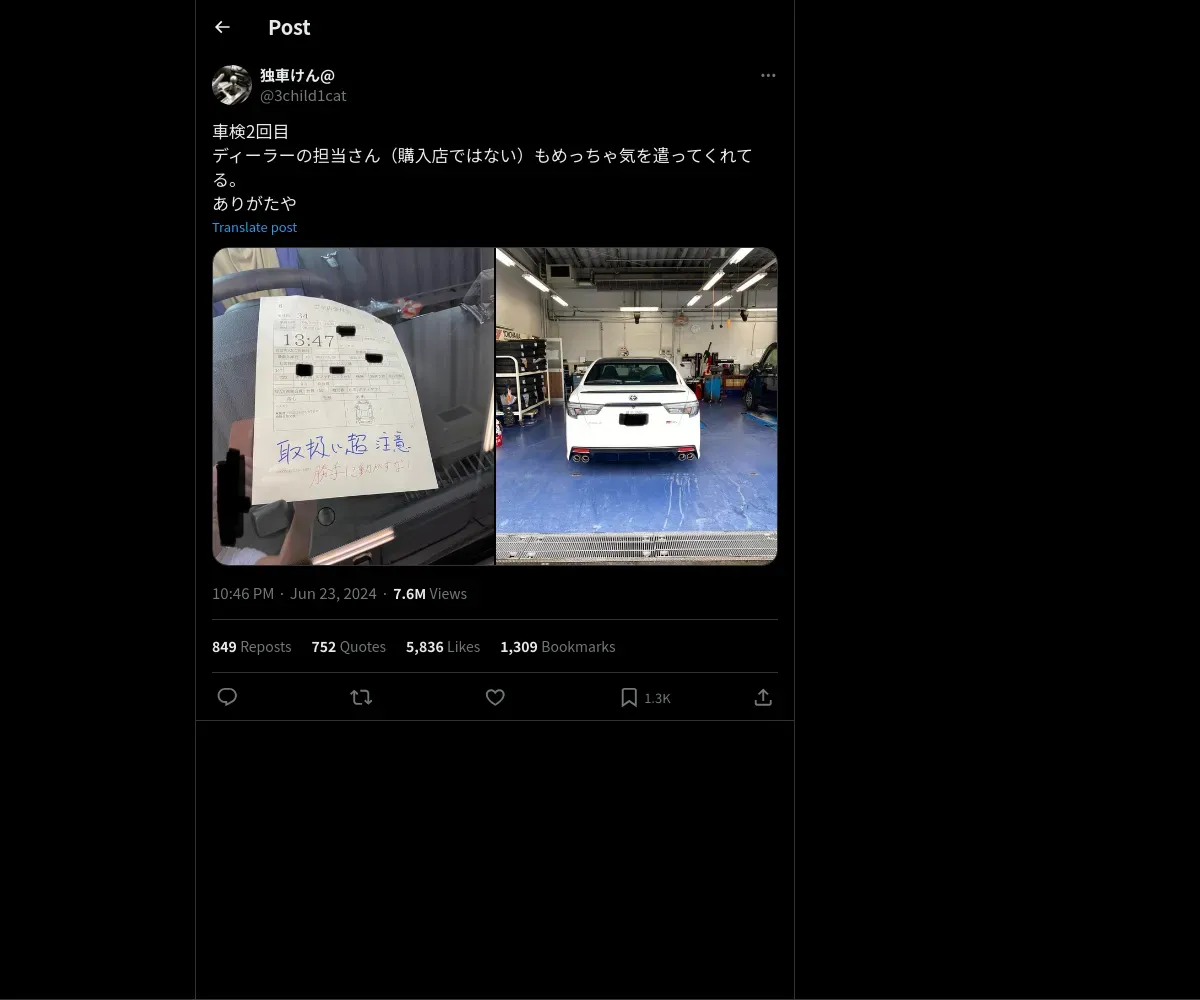
Task: Click the reply speech bubble icon
Action: click(x=227, y=697)
